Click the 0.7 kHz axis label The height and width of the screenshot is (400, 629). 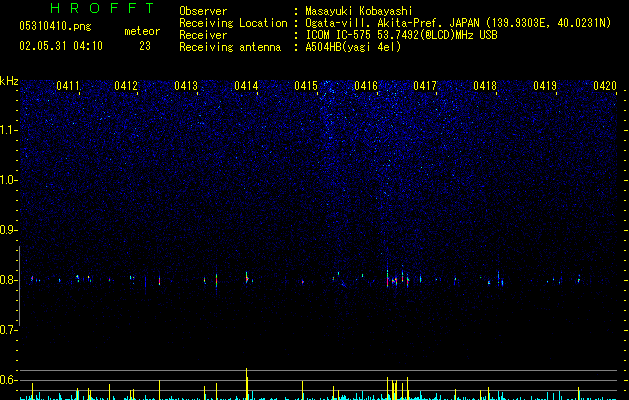click(x=9, y=330)
